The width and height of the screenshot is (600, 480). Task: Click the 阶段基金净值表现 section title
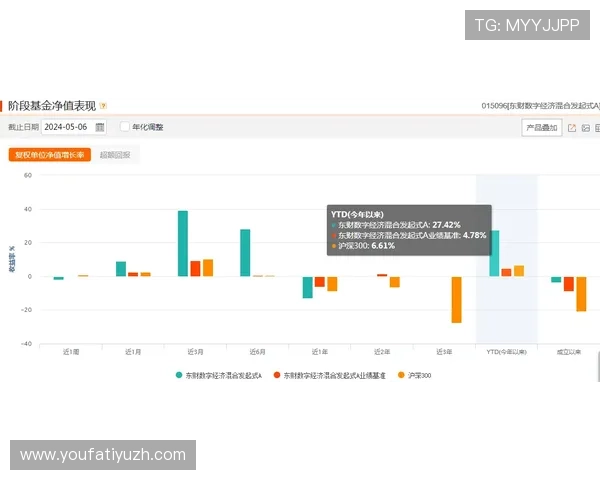pos(52,106)
